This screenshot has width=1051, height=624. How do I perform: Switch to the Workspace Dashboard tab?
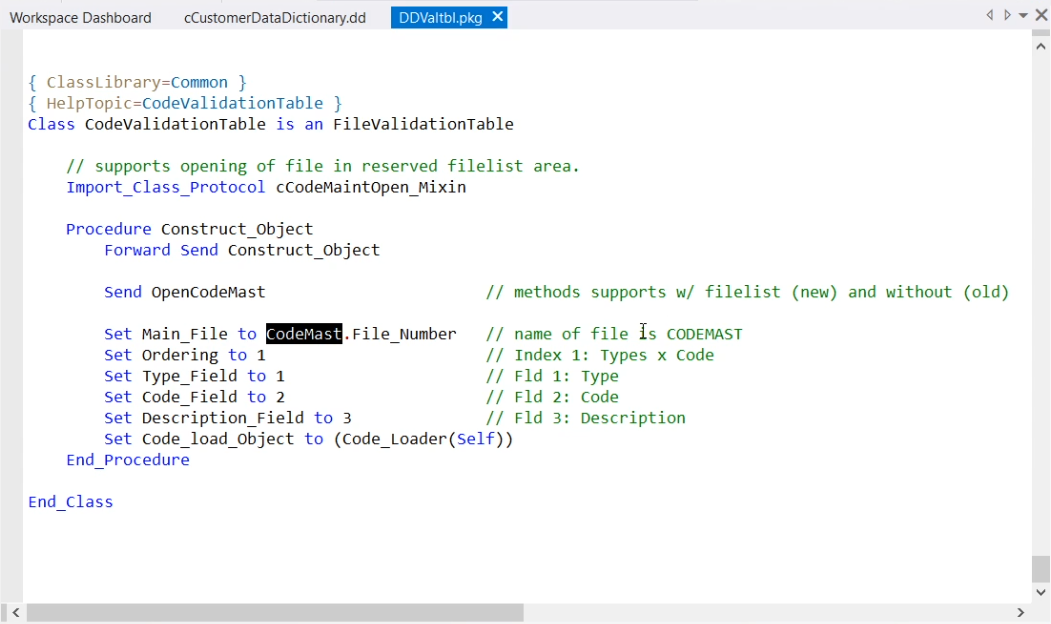point(81,18)
